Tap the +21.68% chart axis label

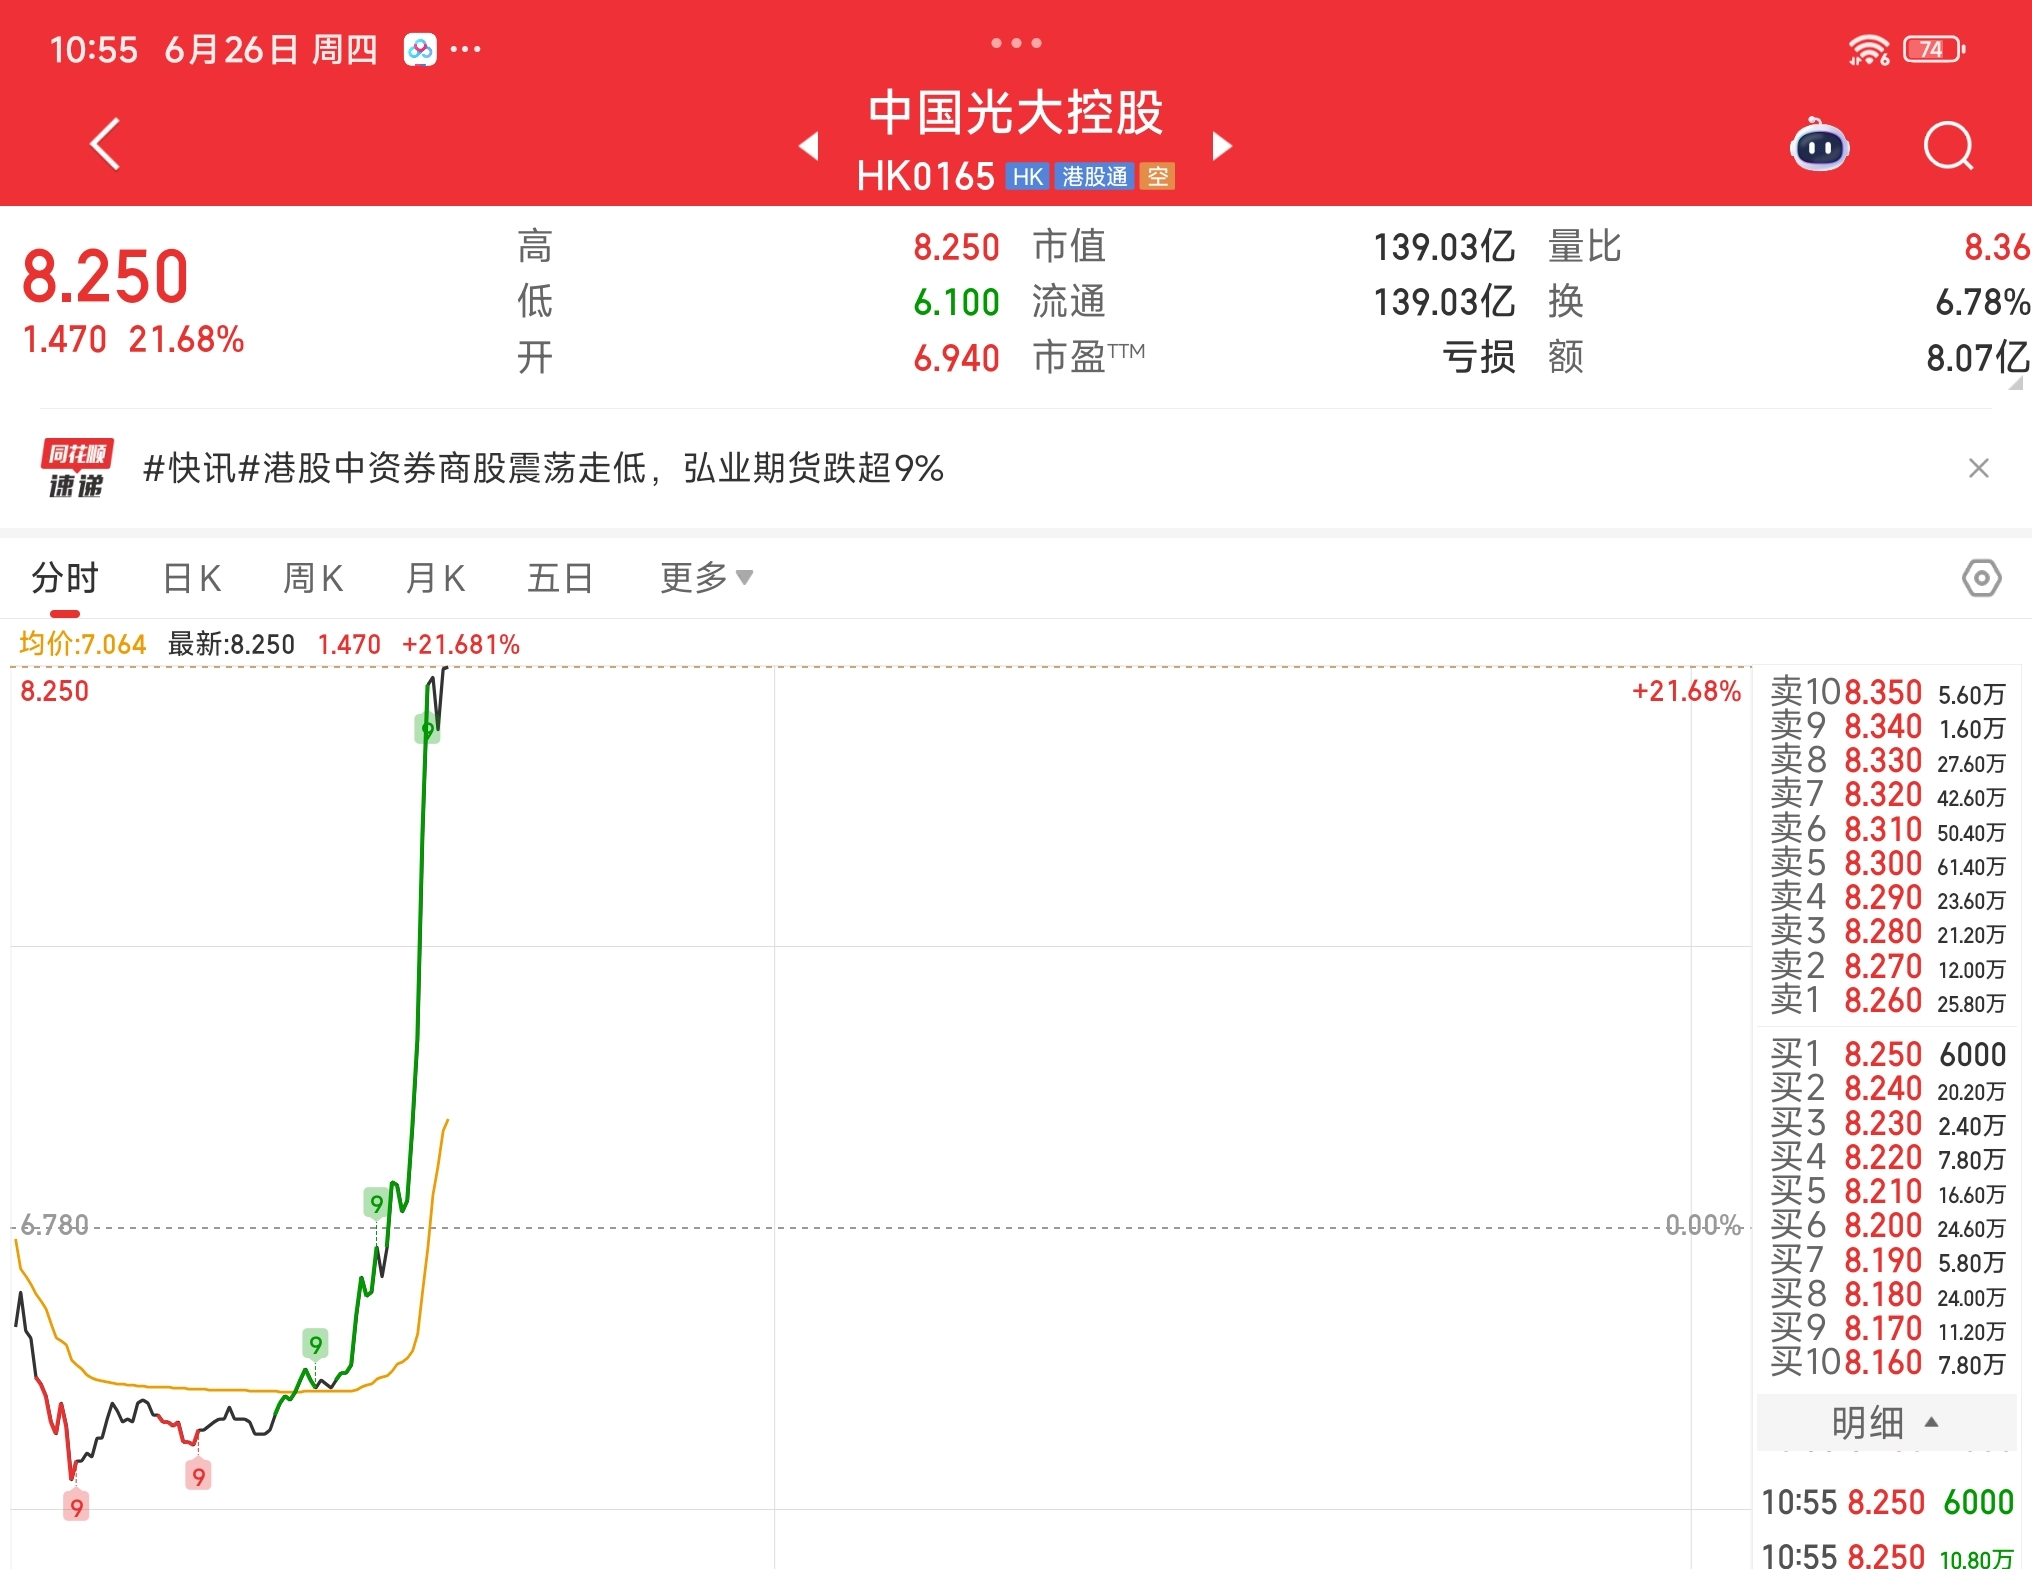[1687, 691]
